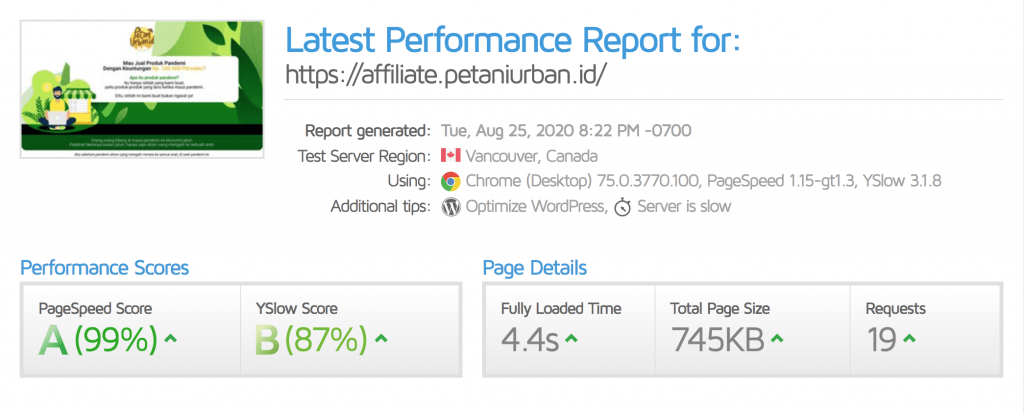Click the Performance Scores heading
The image size is (1024, 414).
pos(104,268)
